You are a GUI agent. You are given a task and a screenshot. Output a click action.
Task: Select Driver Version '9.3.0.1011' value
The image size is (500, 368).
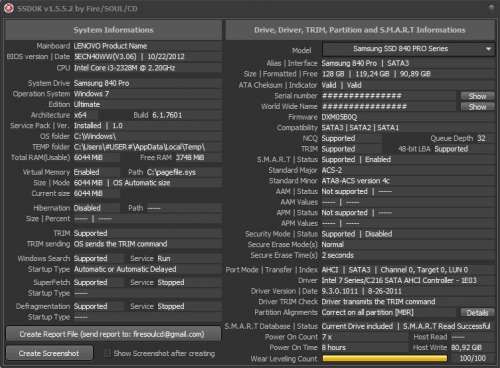[x=340, y=291]
